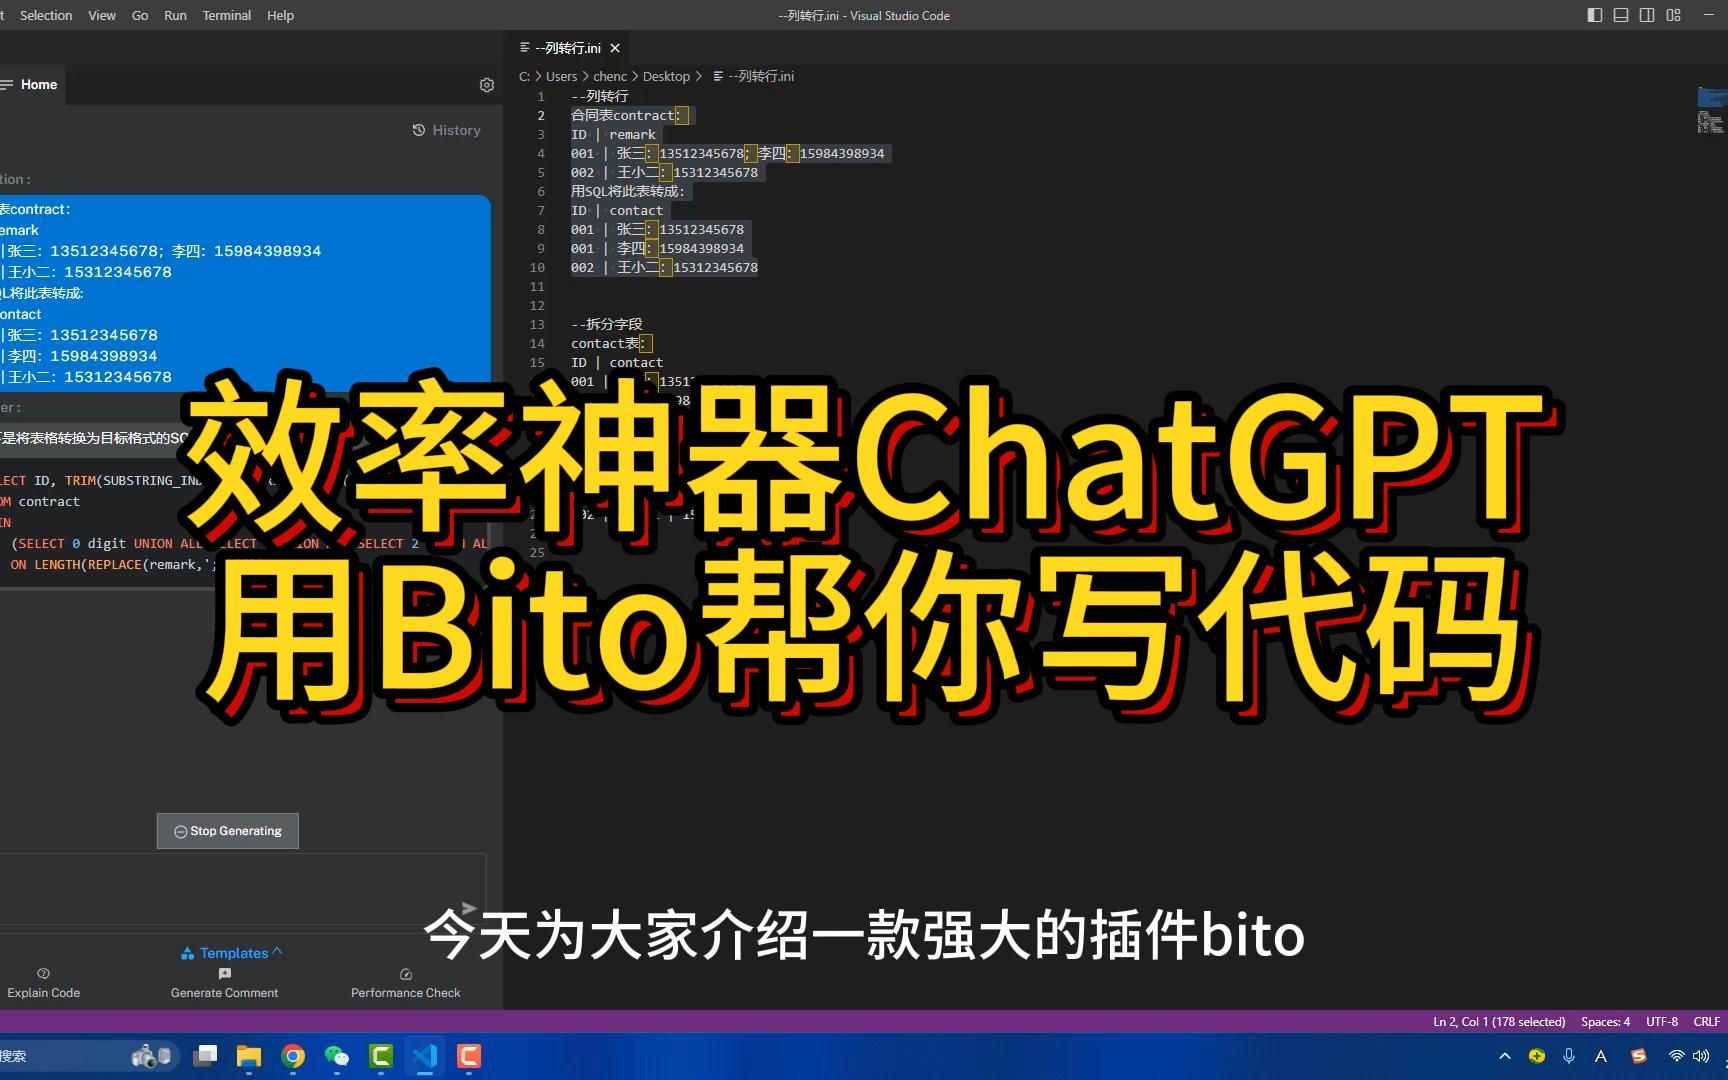Toggle the primary side bar layout icon
The height and width of the screenshot is (1080, 1728).
pos(1595,15)
